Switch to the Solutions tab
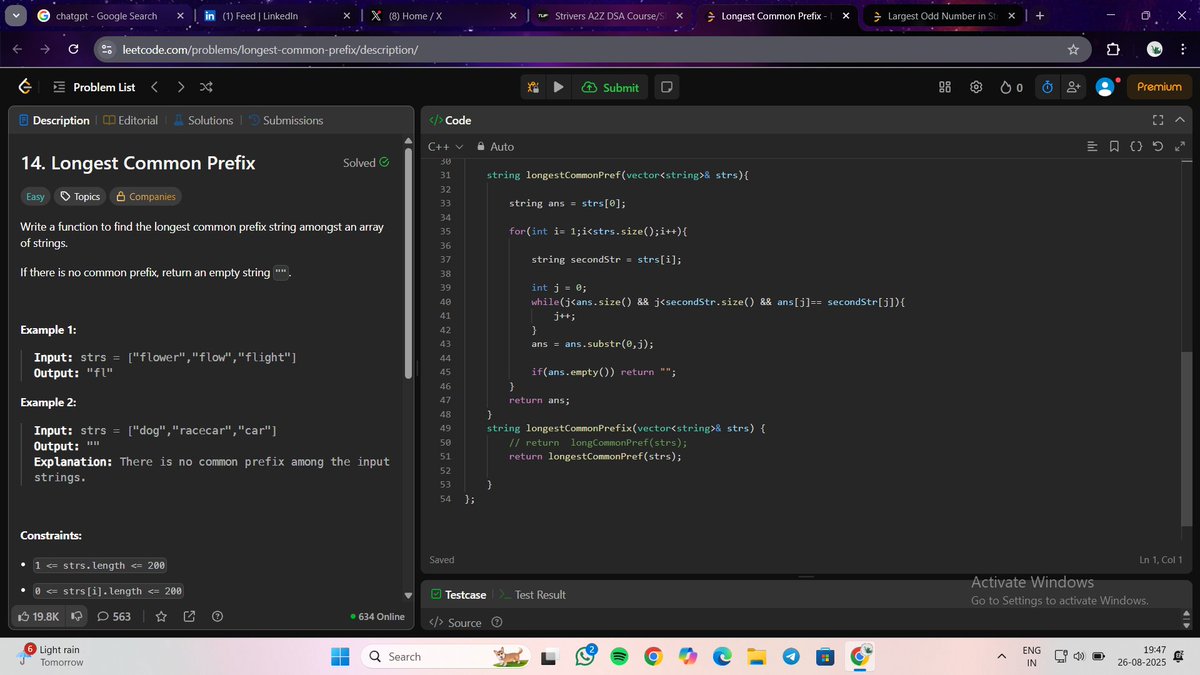The image size is (1200, 675). tap(203, 120)
